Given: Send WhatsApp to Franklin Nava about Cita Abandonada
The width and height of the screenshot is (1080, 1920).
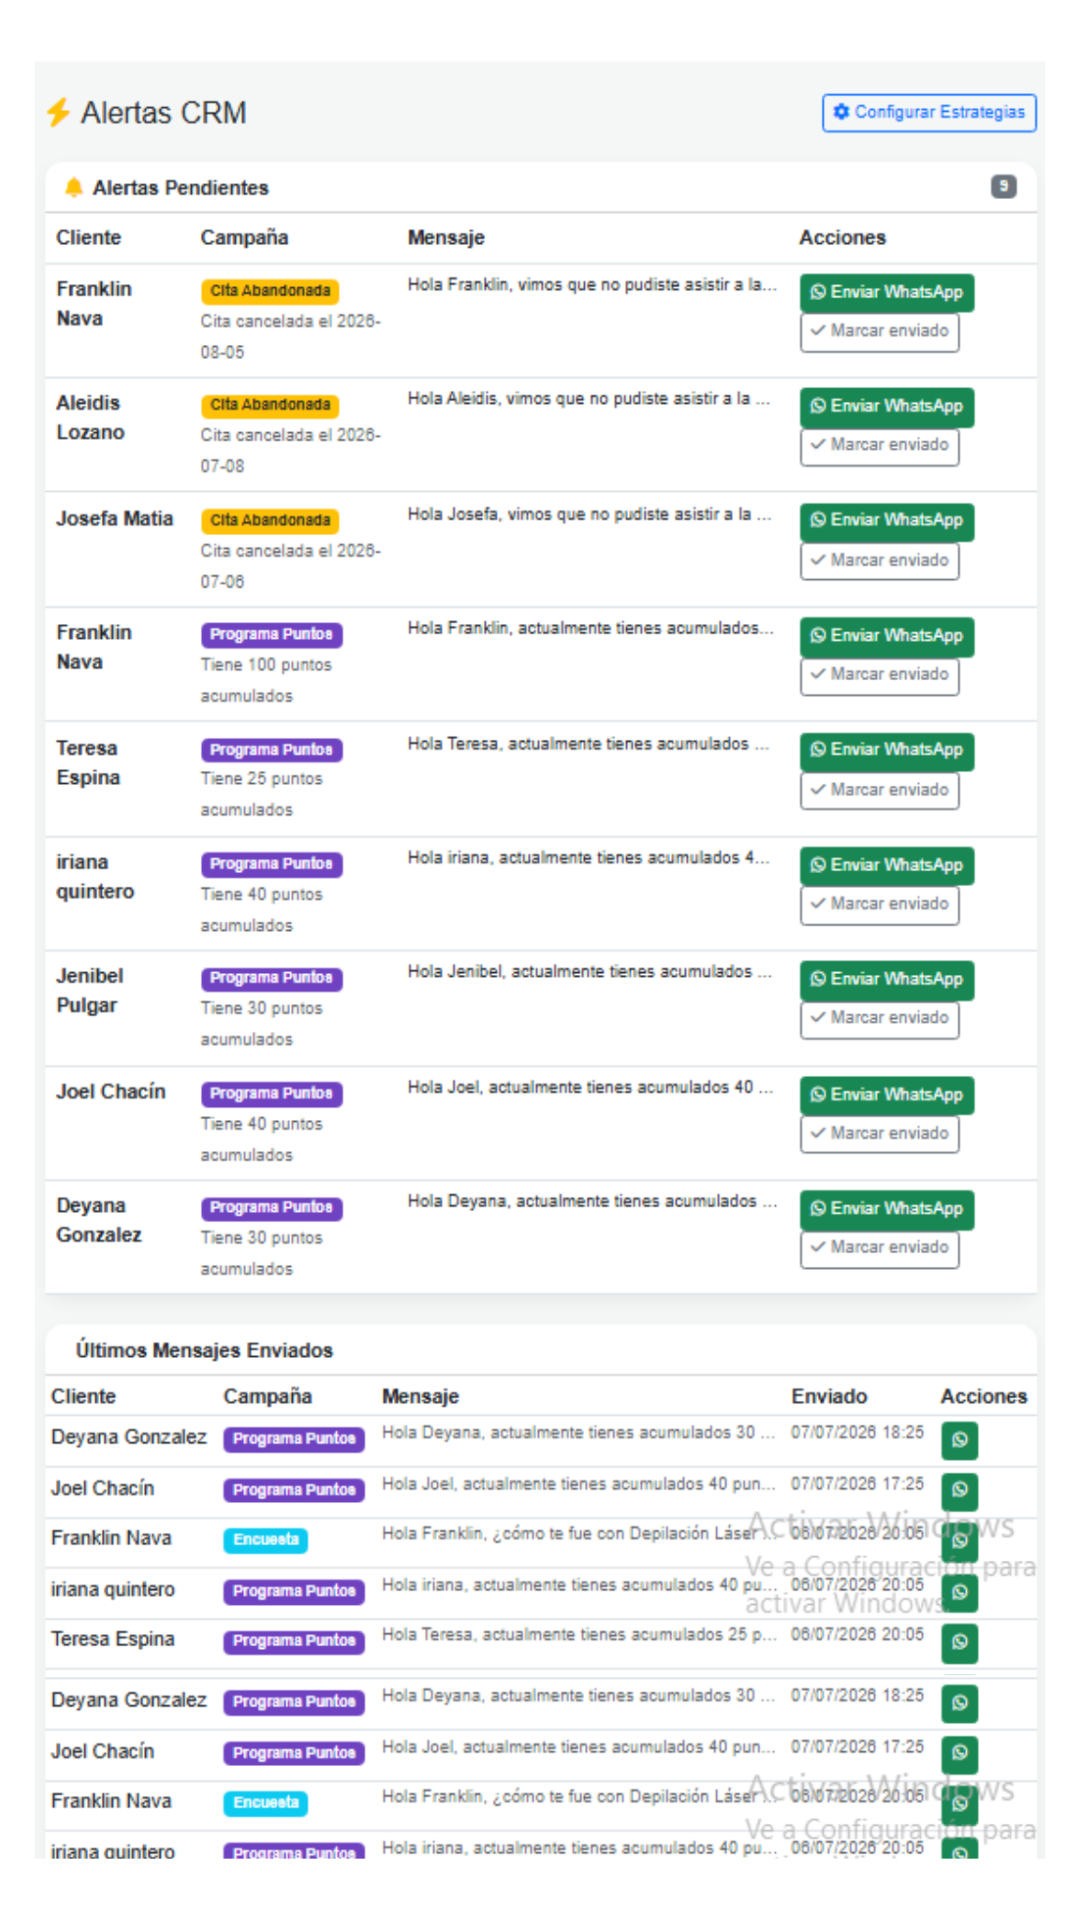Looking at the screenshot, I should click(887, 292).
